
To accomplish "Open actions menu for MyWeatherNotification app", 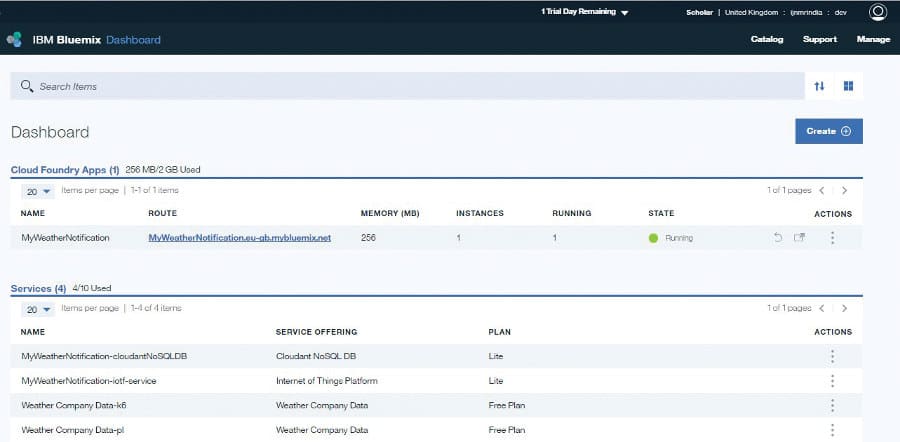I will [832, 238].
